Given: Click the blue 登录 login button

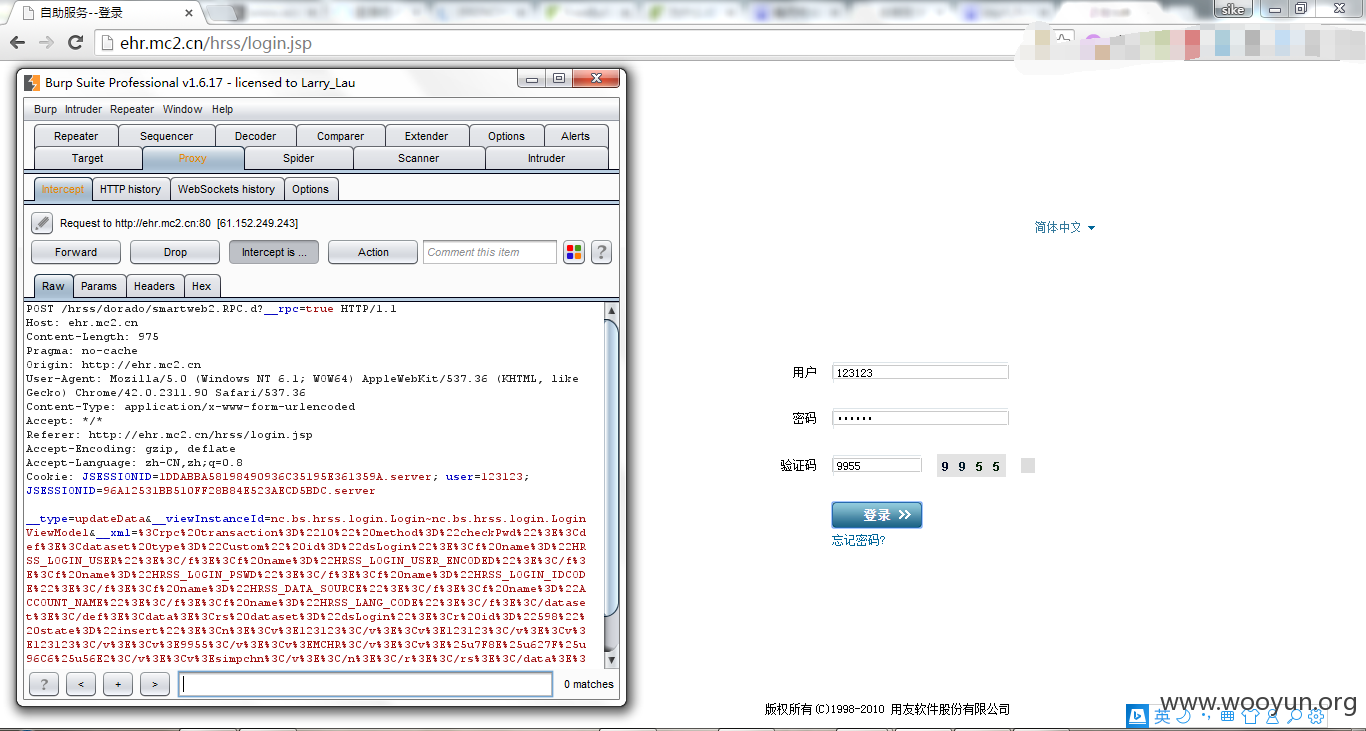Looking at the screenshot, I should pyautogui.click(x=877, y=515).
